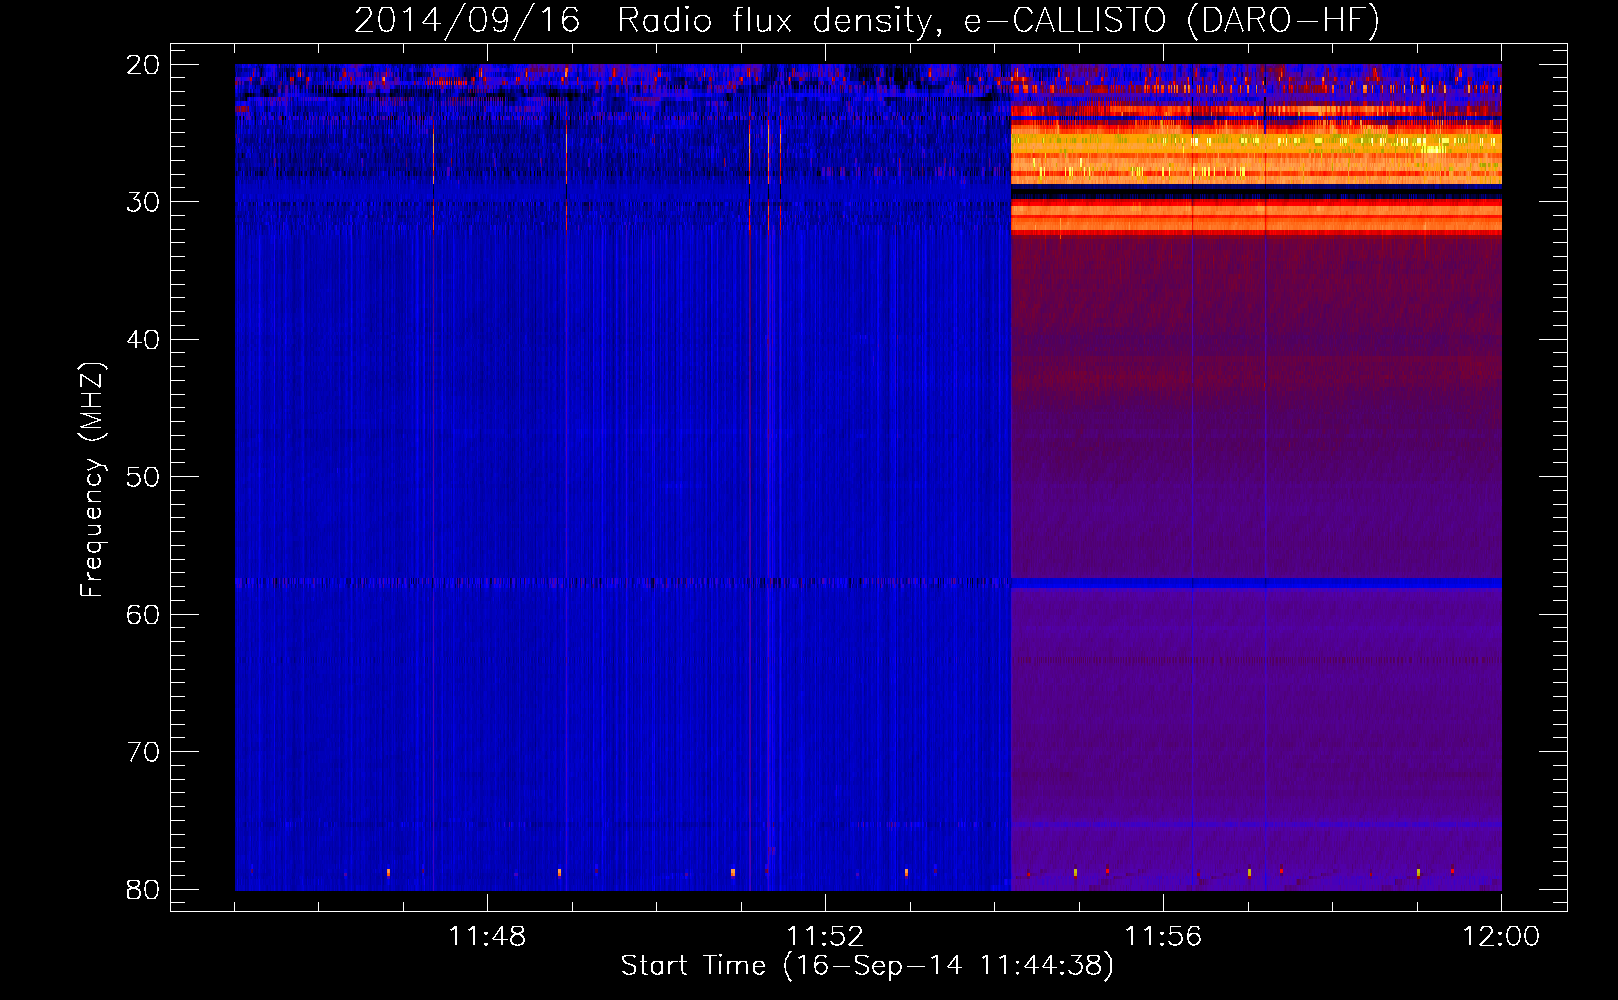Click the plot title "Radio flux density, e-CALLISTO (DARO-HF)"
The height and width of the screenshot is (1000, 1618).
[x=998, y=20]
